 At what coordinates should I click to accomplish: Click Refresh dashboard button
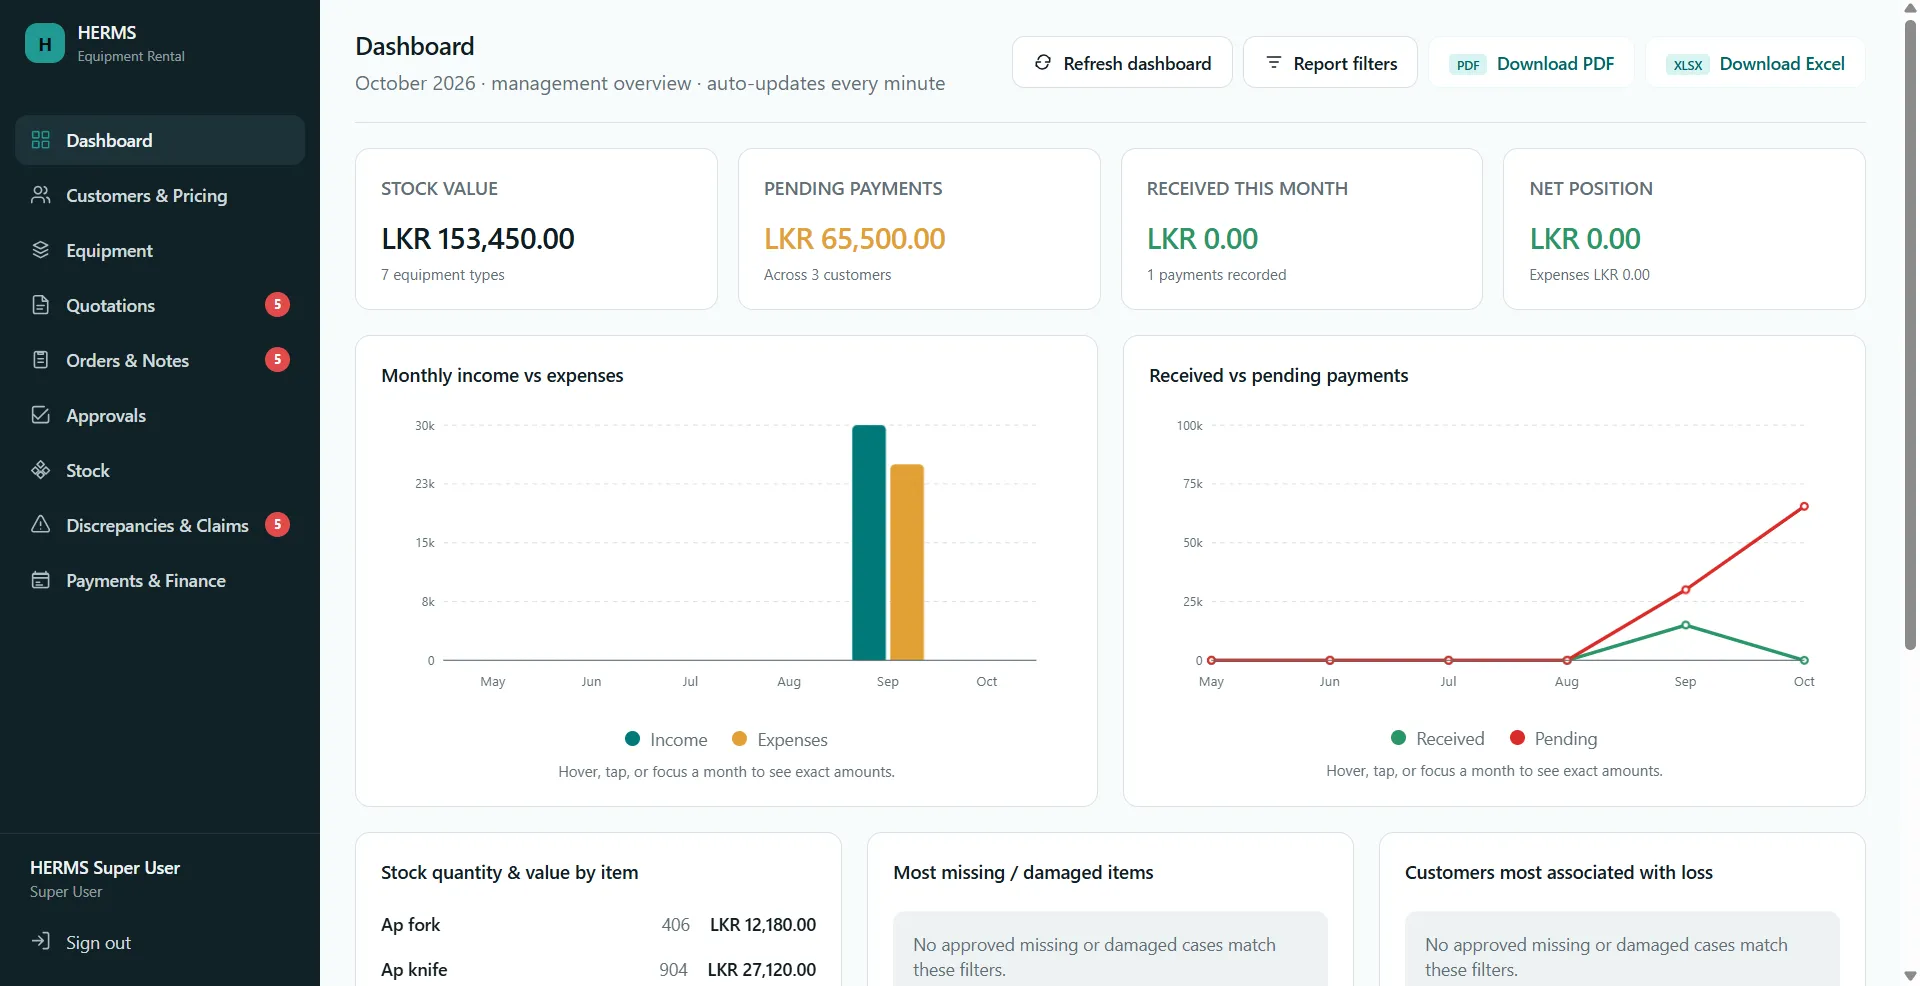tap(1122, 62)
